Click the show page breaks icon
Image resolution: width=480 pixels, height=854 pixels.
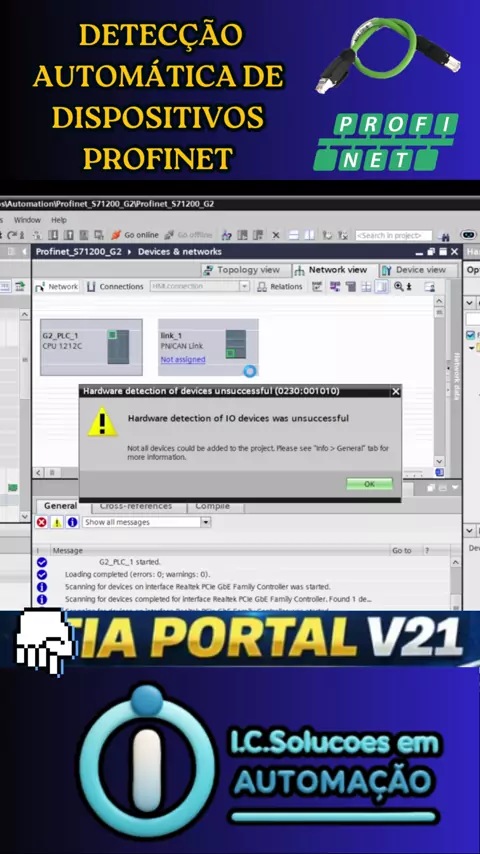367,286
